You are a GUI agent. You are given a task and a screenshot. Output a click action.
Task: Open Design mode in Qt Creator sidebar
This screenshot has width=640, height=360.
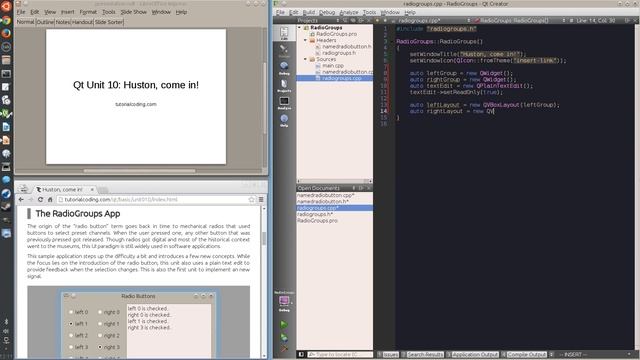click(x=284, y=51)
